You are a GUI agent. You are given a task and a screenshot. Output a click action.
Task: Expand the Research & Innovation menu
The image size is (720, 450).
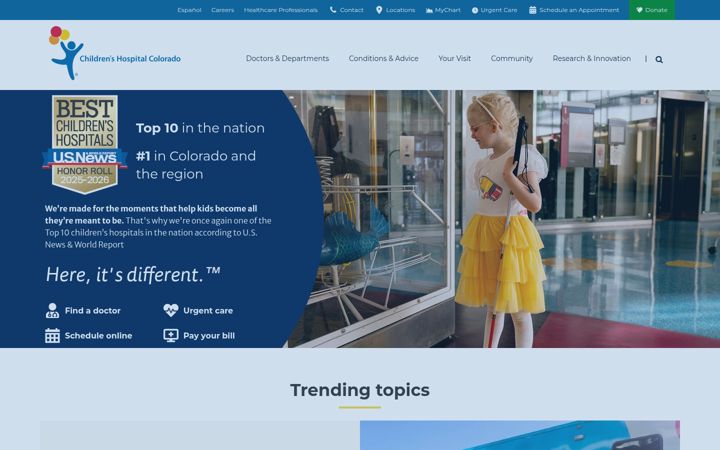click(x=591, y=58)
